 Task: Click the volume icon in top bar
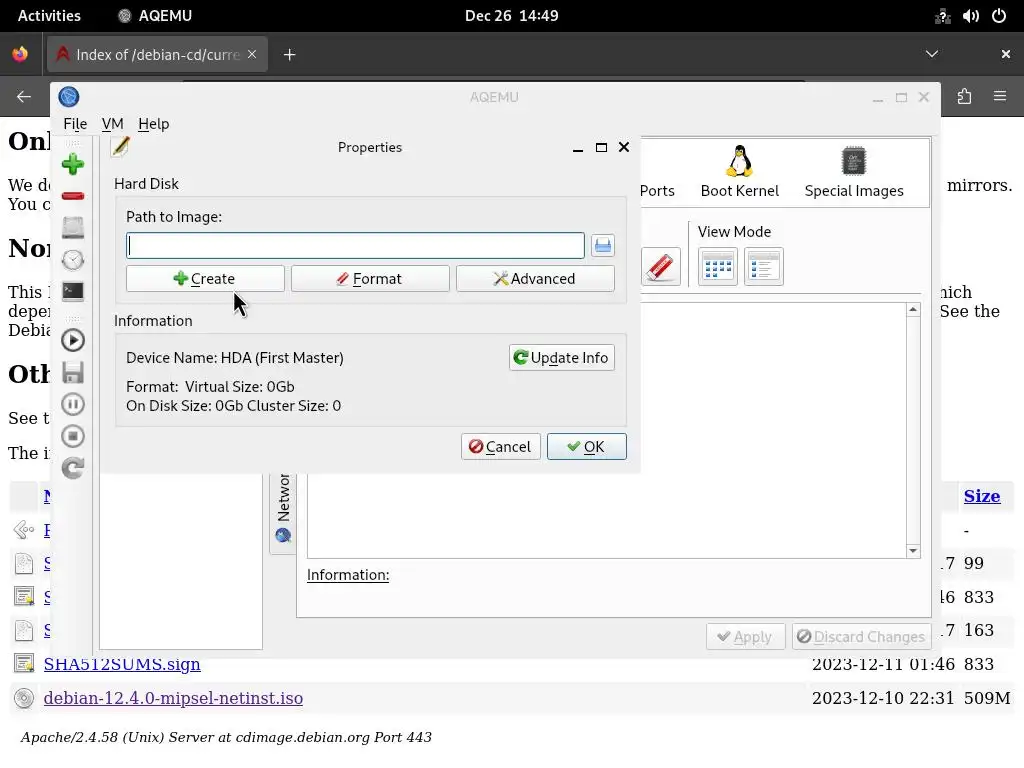(970, 16)
